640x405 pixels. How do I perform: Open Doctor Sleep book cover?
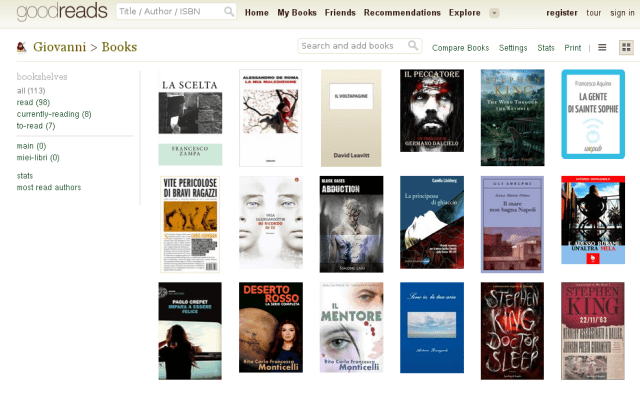pos(513,331)
